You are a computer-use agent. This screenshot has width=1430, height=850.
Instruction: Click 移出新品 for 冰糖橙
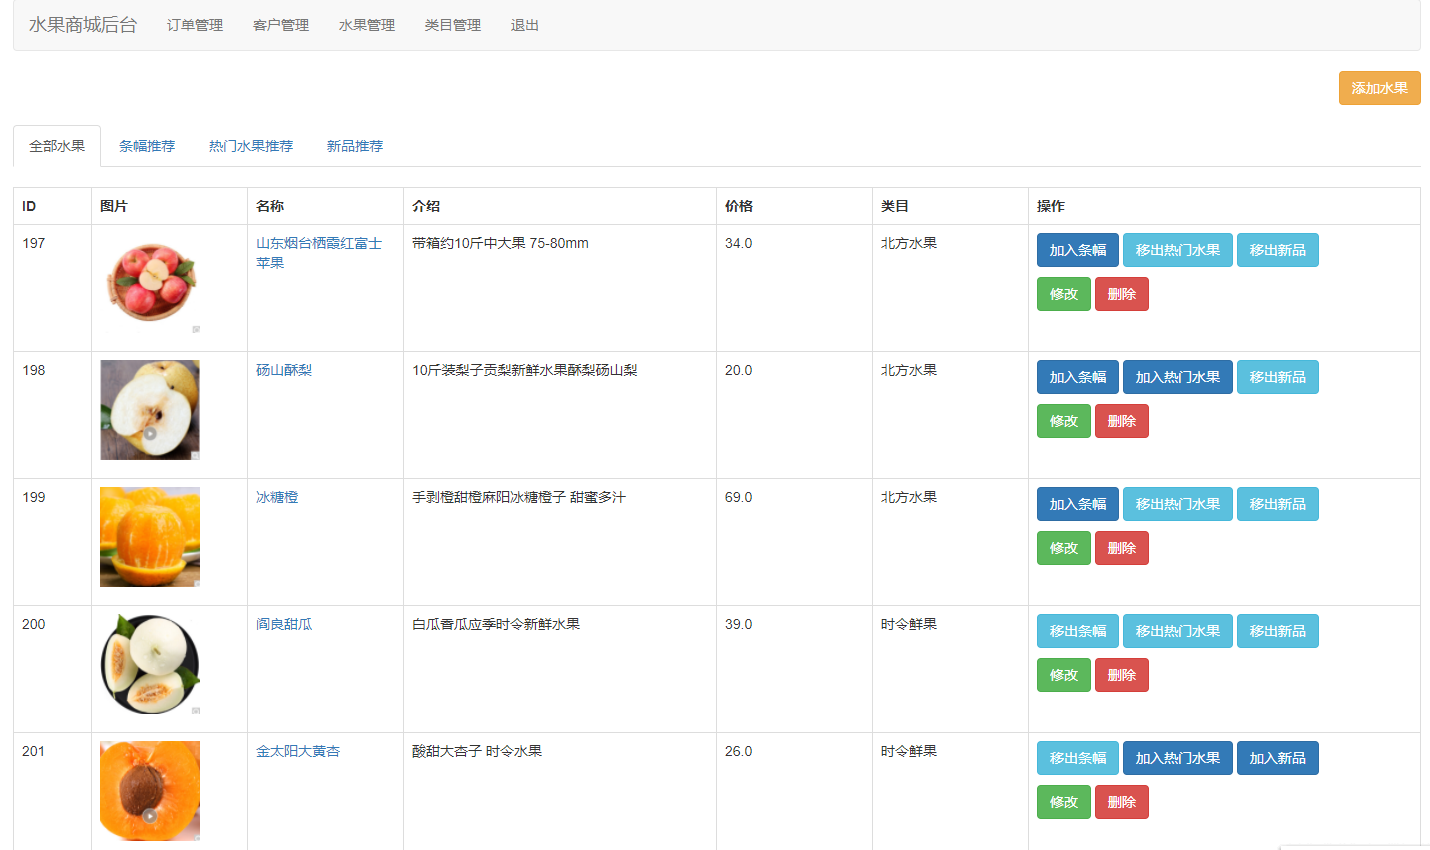pyautogui.click(x=1277, y=504)
